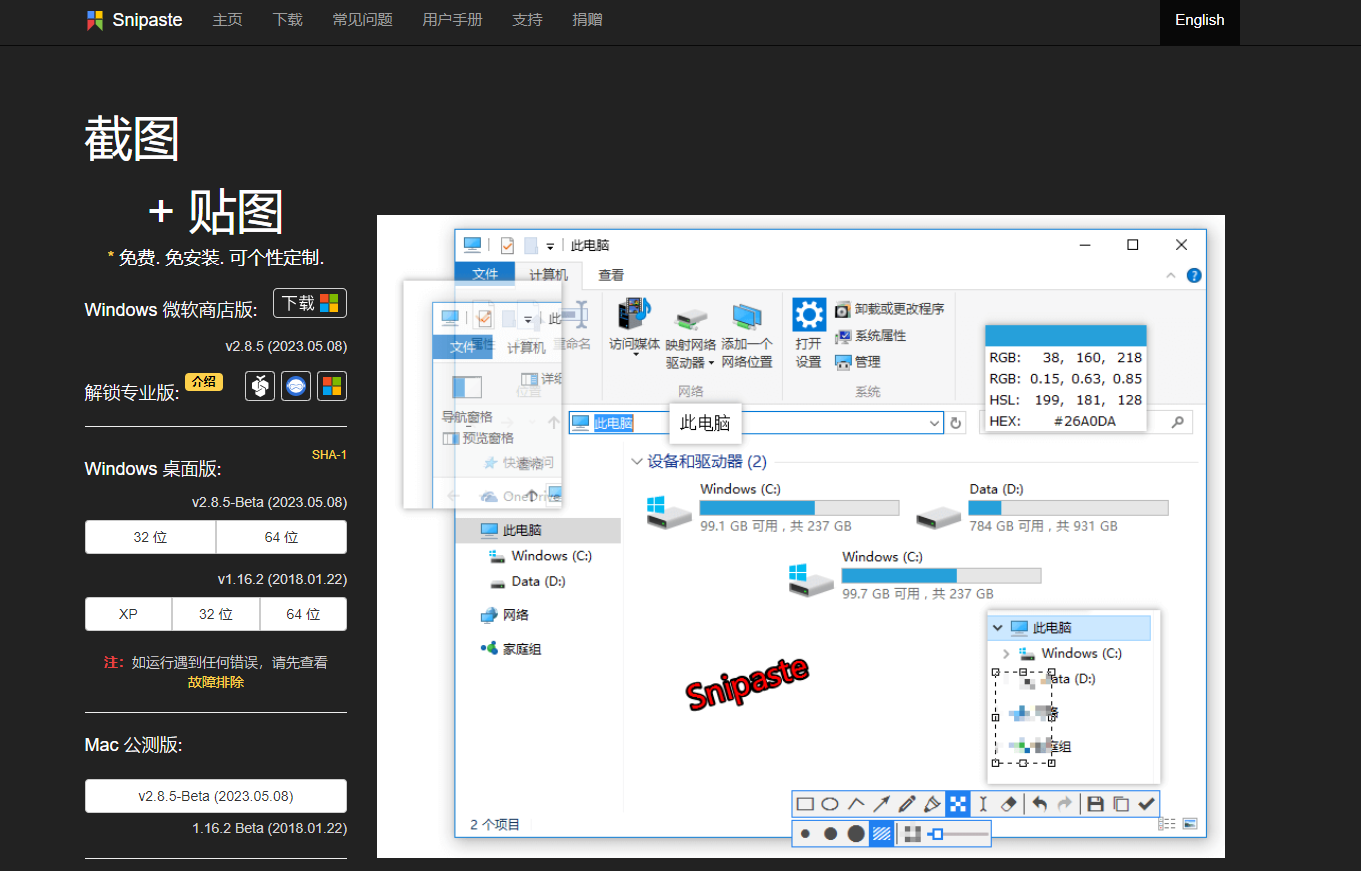This screenshot has width=1361, height=871.
Task: Open the SHA-1 link
Action: (329, 455)
